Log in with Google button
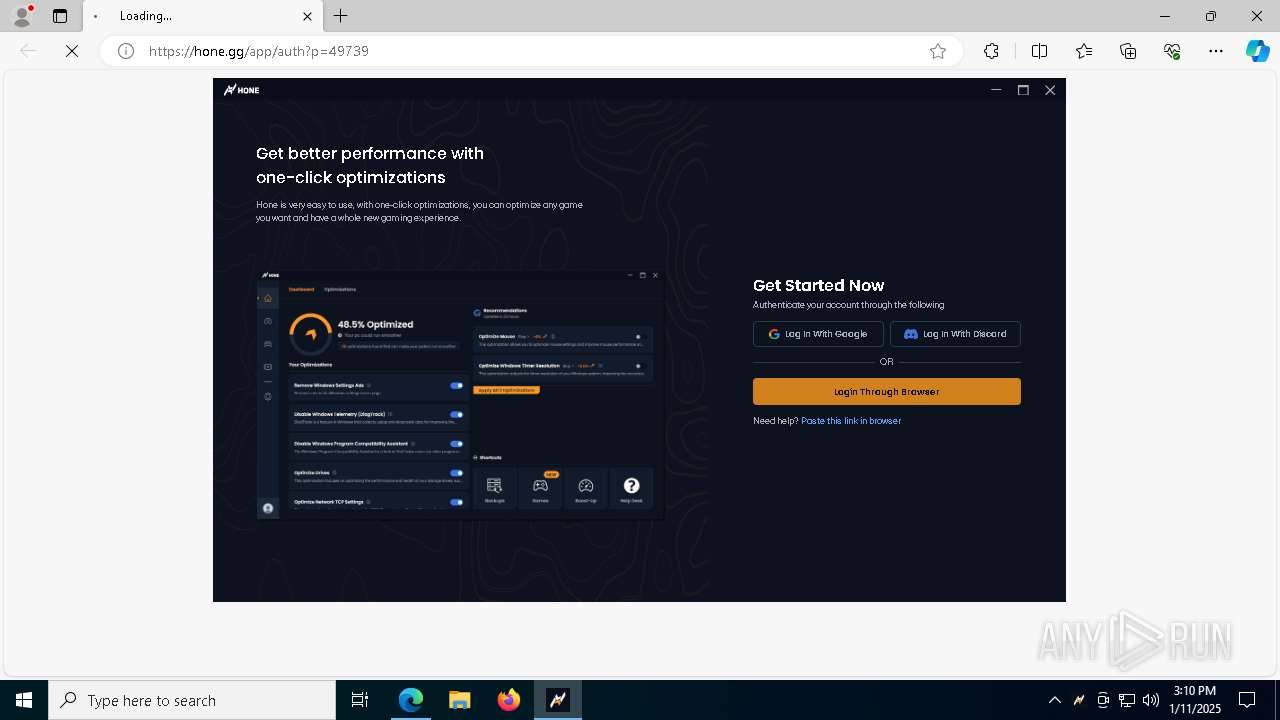The width and height of the screenshot is (1280, 720). [x=818, y=334]
